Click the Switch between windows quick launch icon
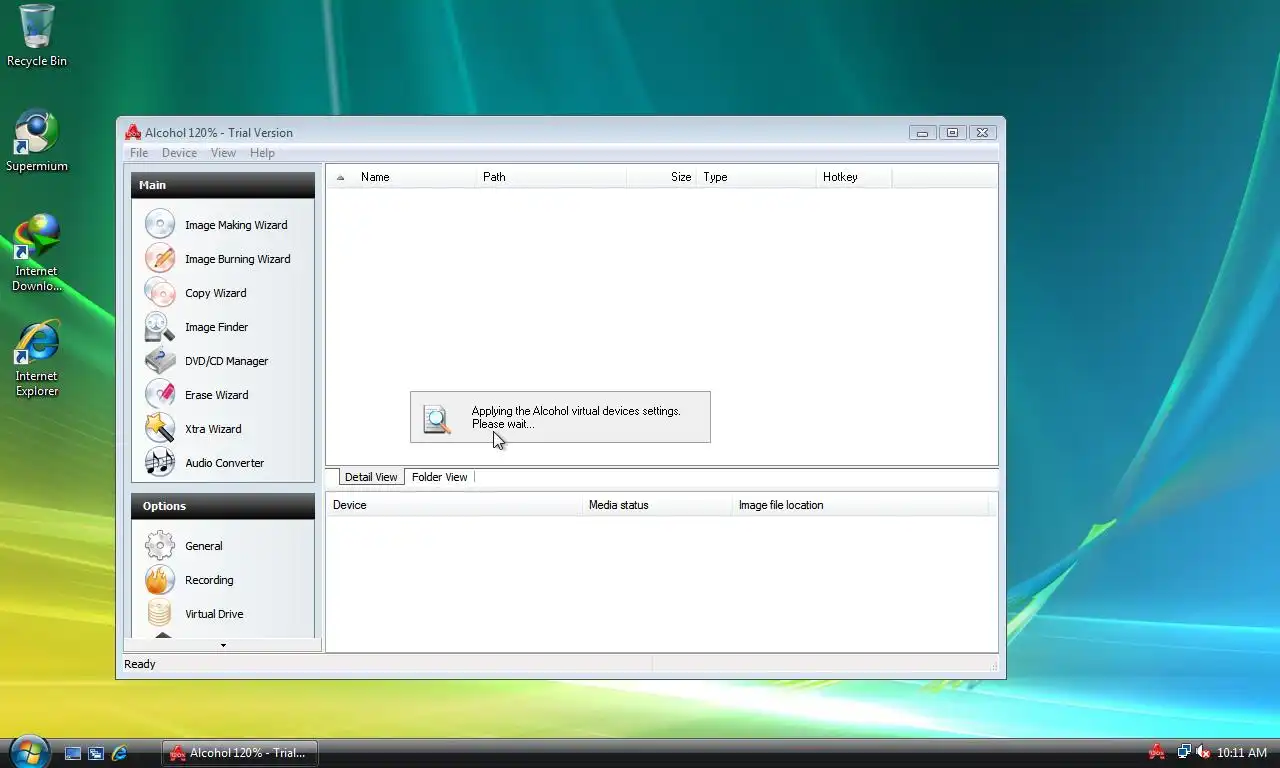The image size is (1280, 768). click(x=96, y=753)
